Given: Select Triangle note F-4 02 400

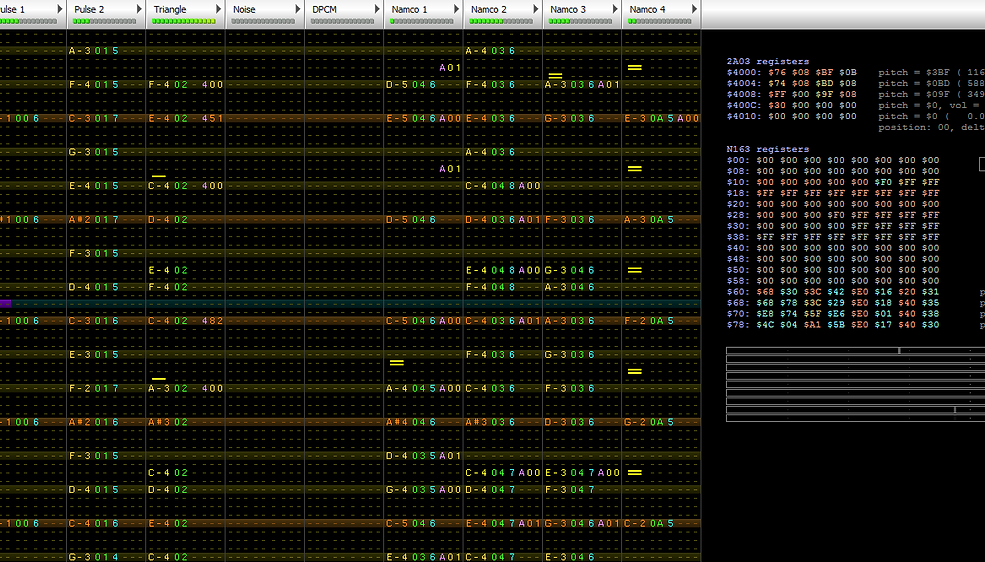Looking at the screenshot, I should 186,85.
